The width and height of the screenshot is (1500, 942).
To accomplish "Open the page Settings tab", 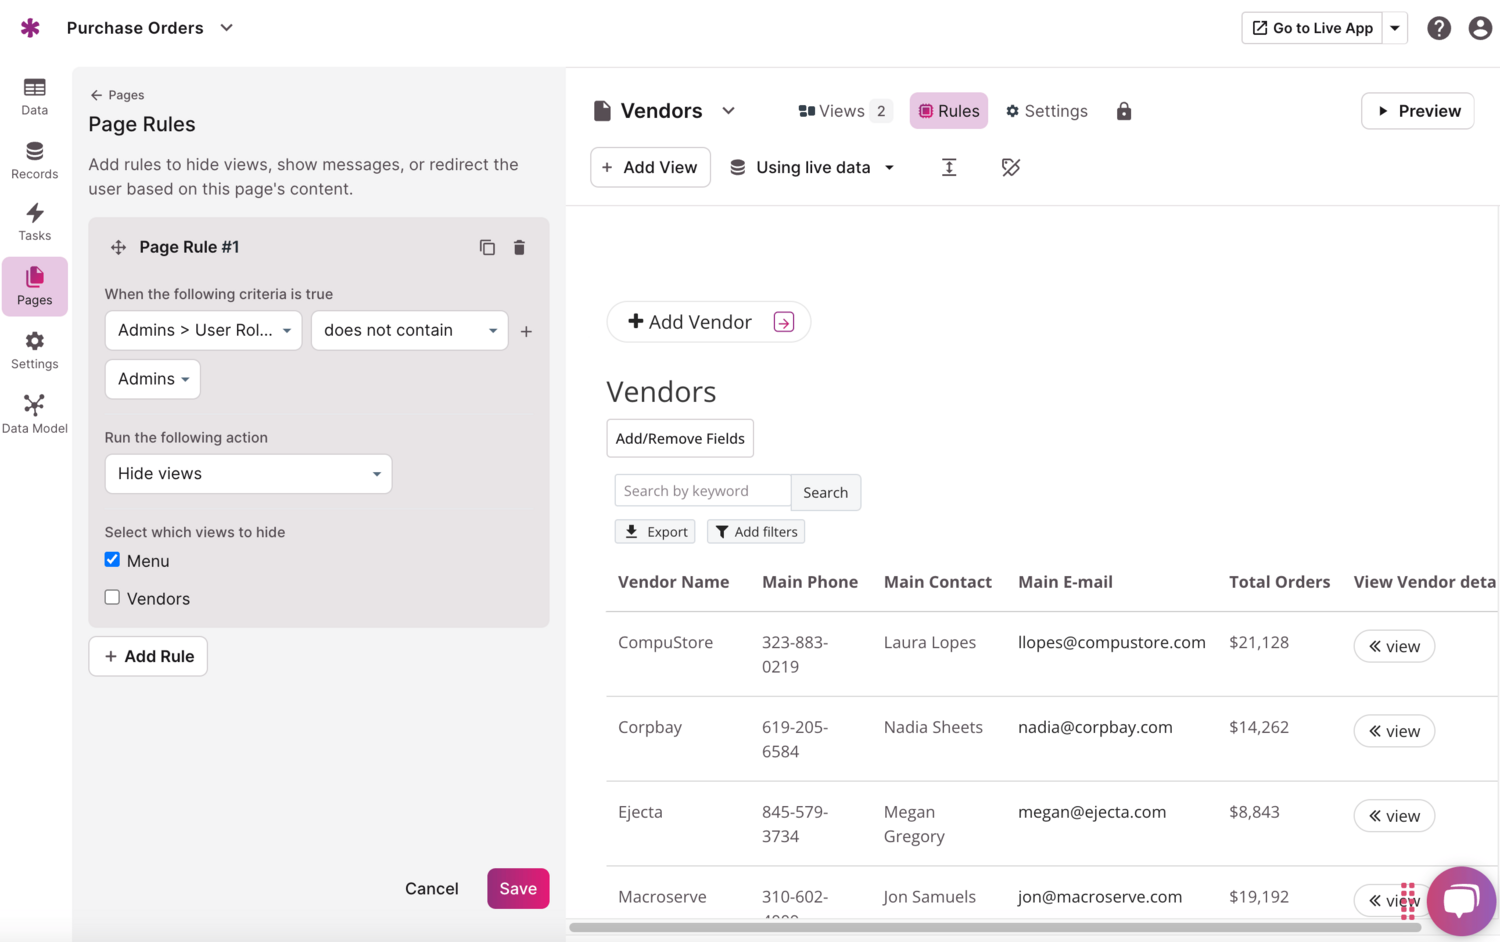I will point(1046,111).
